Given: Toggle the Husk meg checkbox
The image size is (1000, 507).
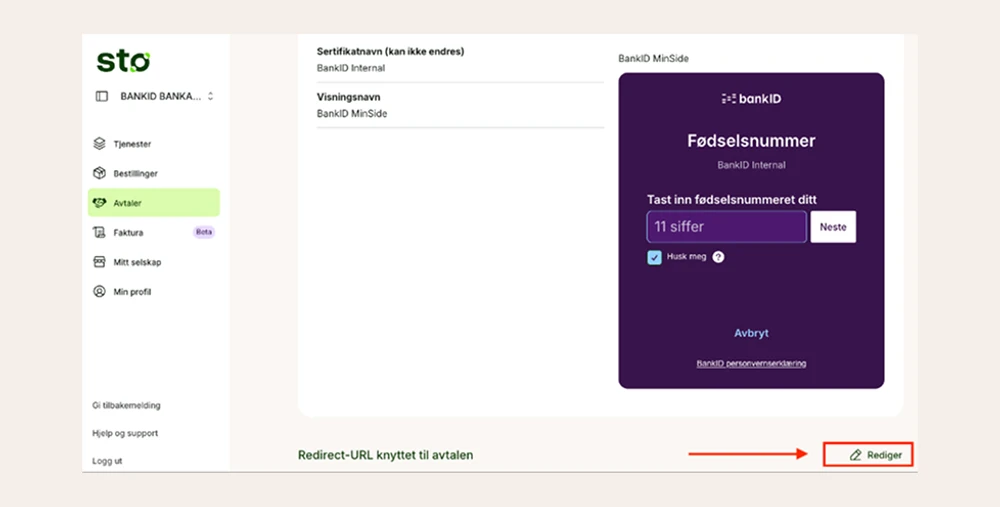Looking at the screenshot, I should click(654, 257).
